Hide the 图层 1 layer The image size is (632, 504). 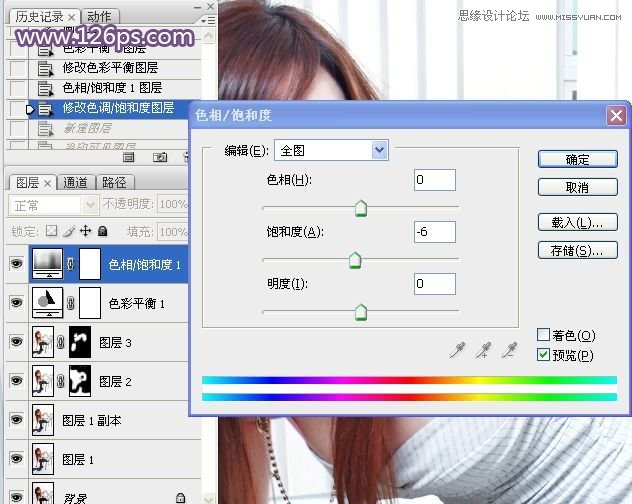tap(16, 458)
